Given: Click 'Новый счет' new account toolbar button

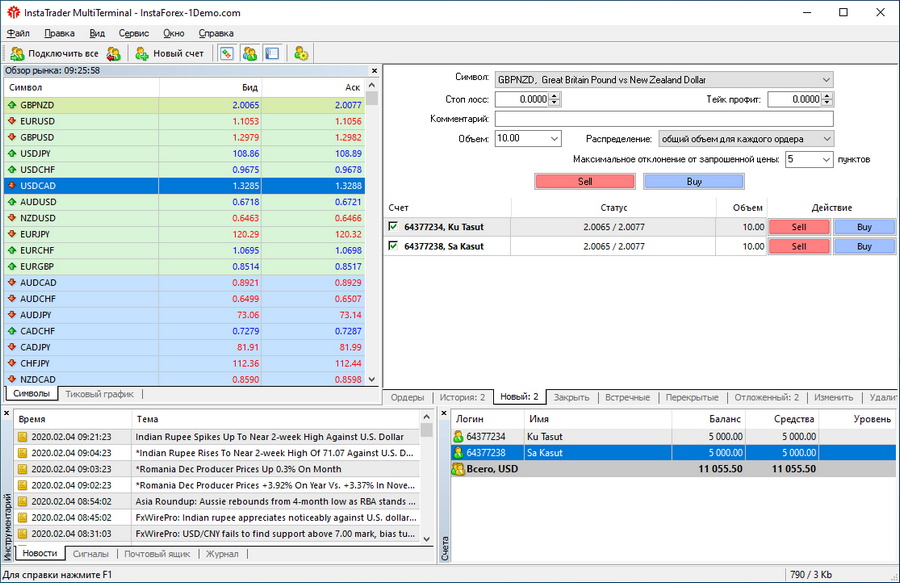Looking at the screenshot, I should pyautogui.click(x=169, y=53).
